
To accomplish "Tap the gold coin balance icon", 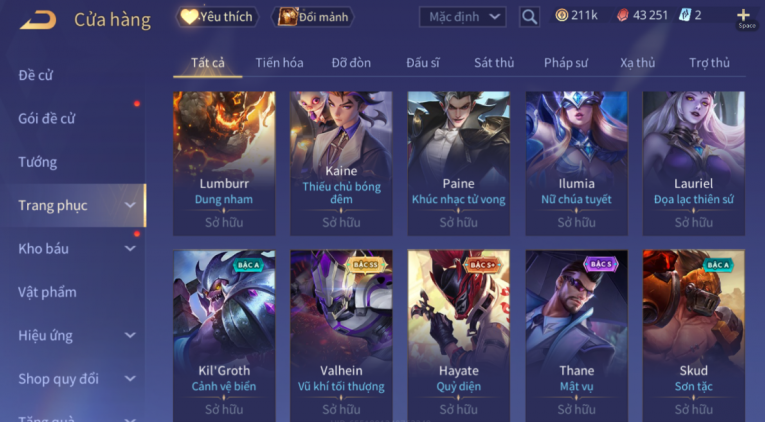I will (562, 16).
